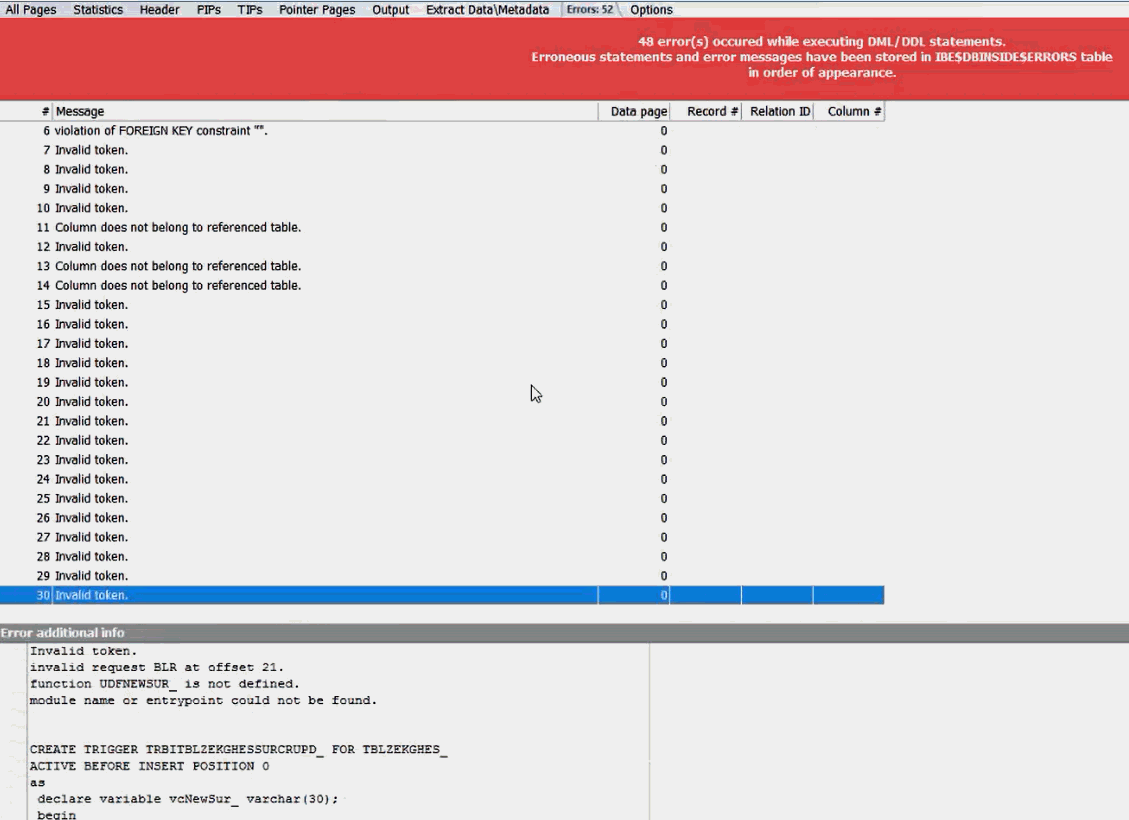Select error row 23 'Invalid token.'
The height and width of the screenshot is (820, 1129).
(x=442, y=460)
